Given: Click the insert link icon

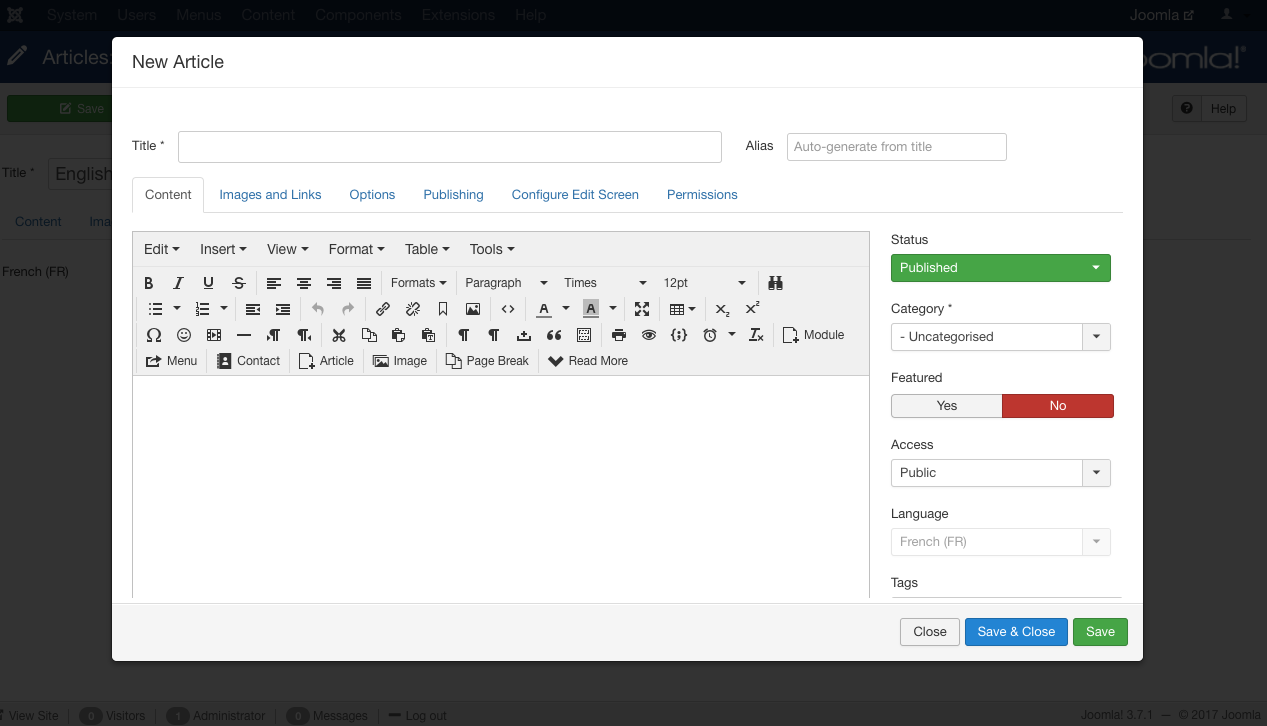Looking at the screenshot, I should tap(383, 309).
